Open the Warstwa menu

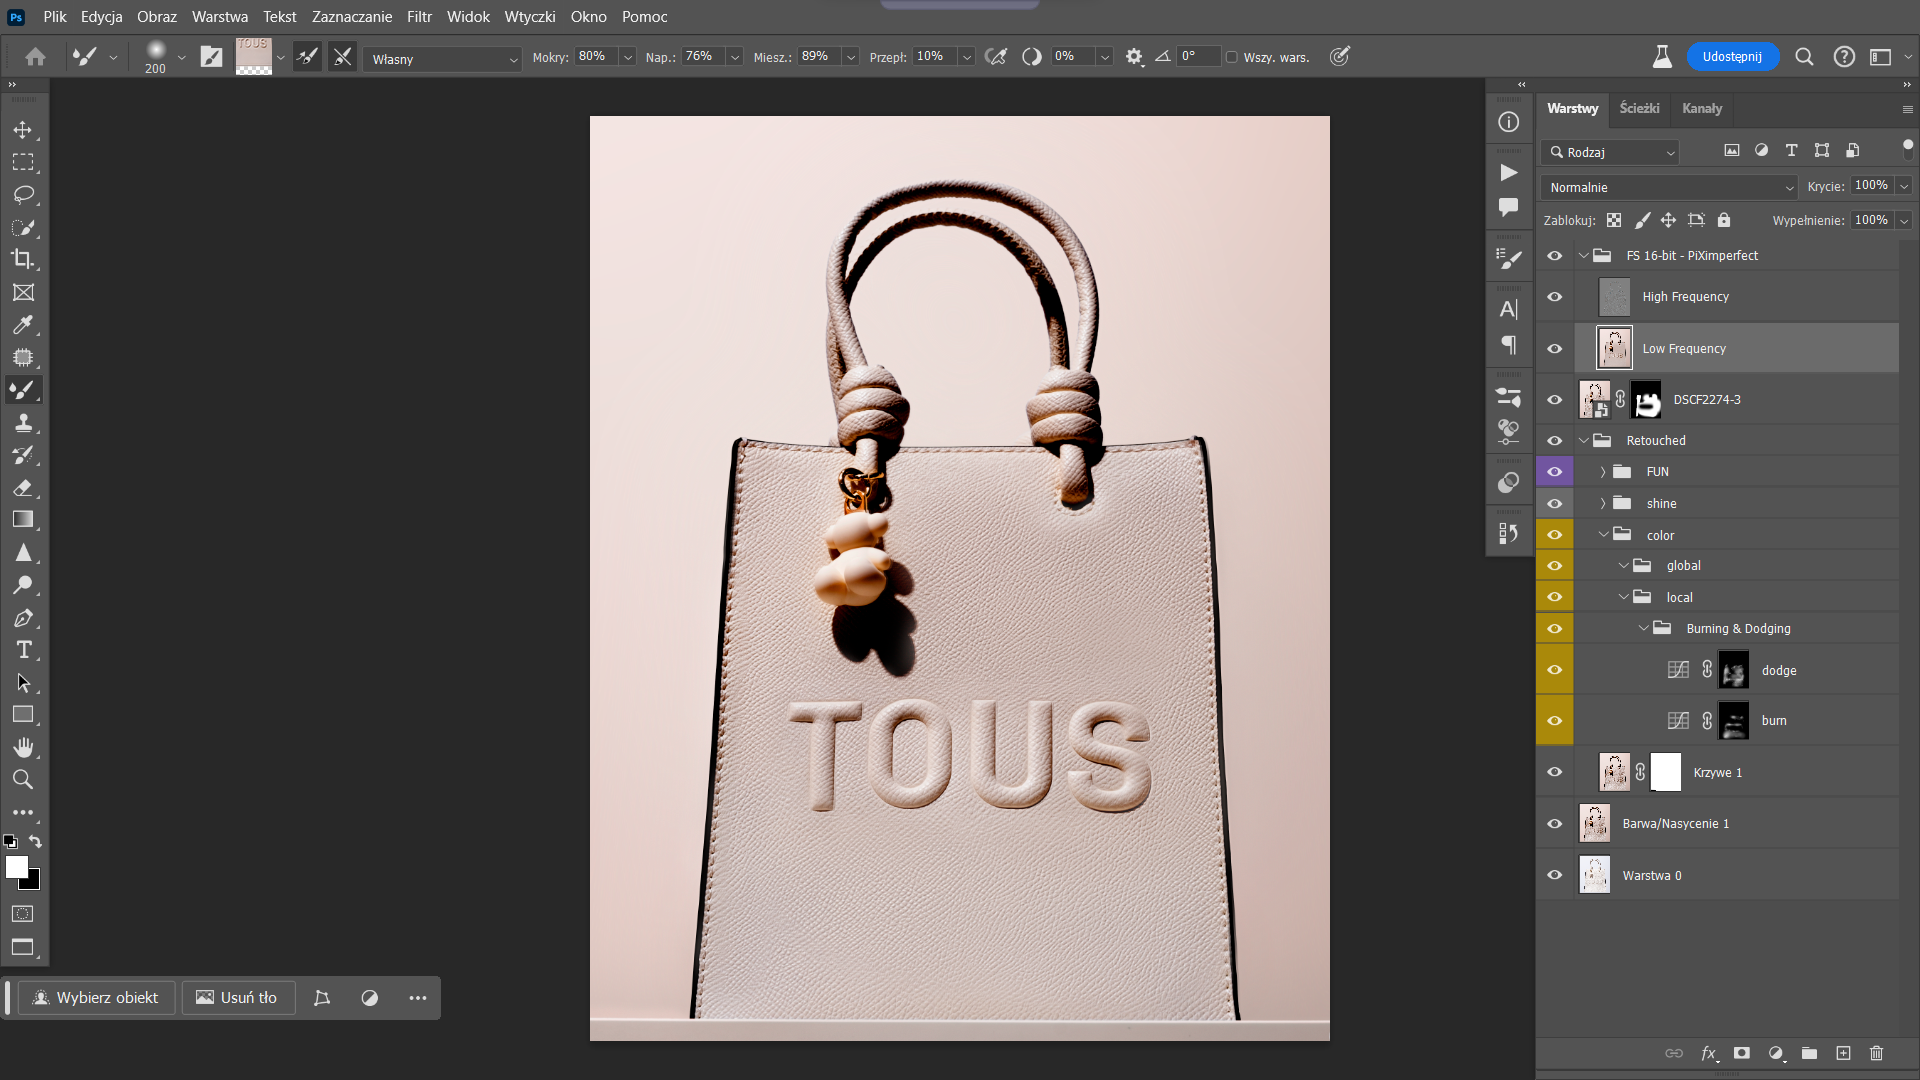point(220,17)
